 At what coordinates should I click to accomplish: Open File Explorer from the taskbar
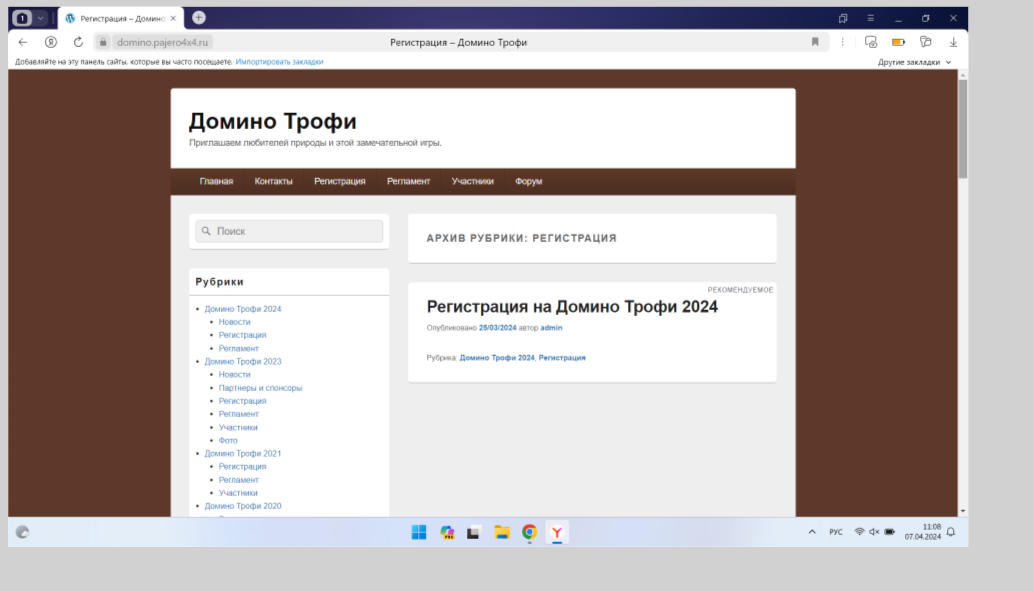502,532
